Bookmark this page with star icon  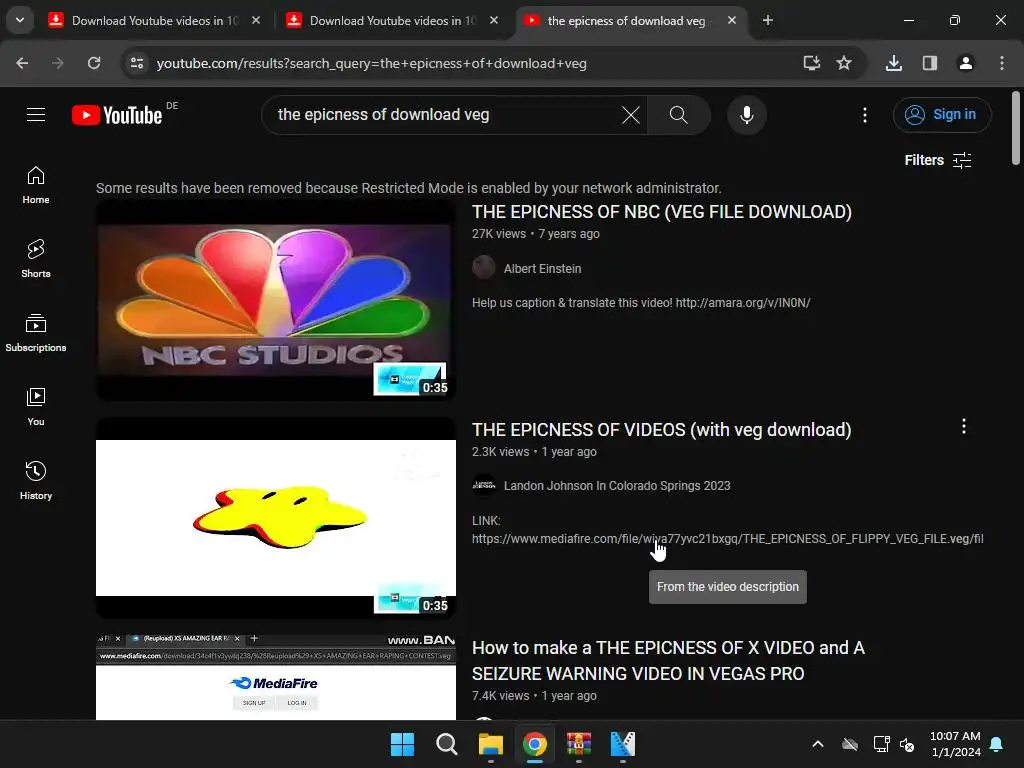[x=844, y=63]
